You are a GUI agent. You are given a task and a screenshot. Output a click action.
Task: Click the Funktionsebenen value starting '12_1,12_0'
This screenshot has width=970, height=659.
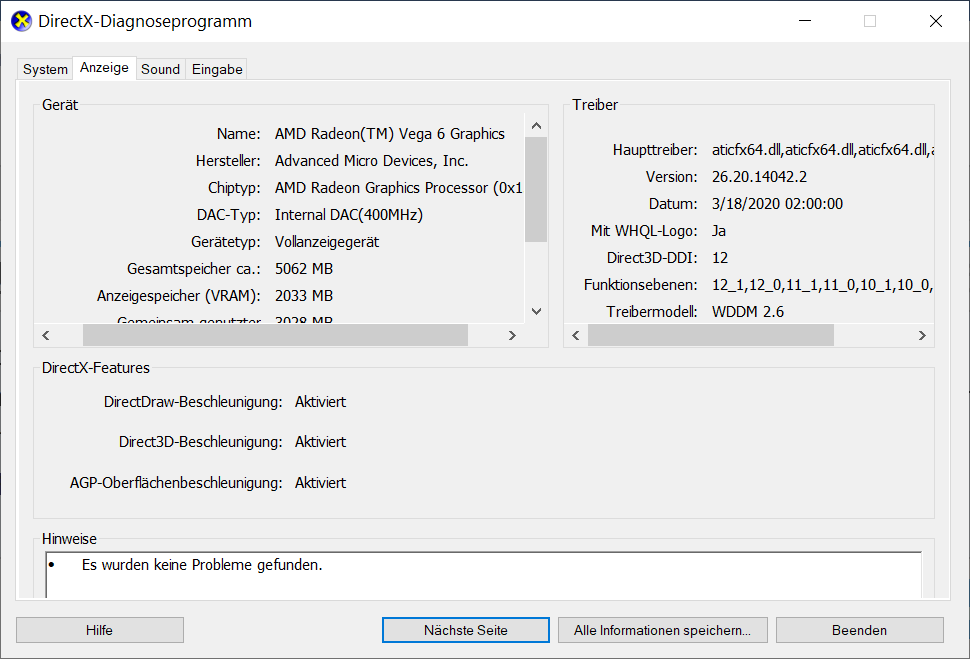click(822, 285)
